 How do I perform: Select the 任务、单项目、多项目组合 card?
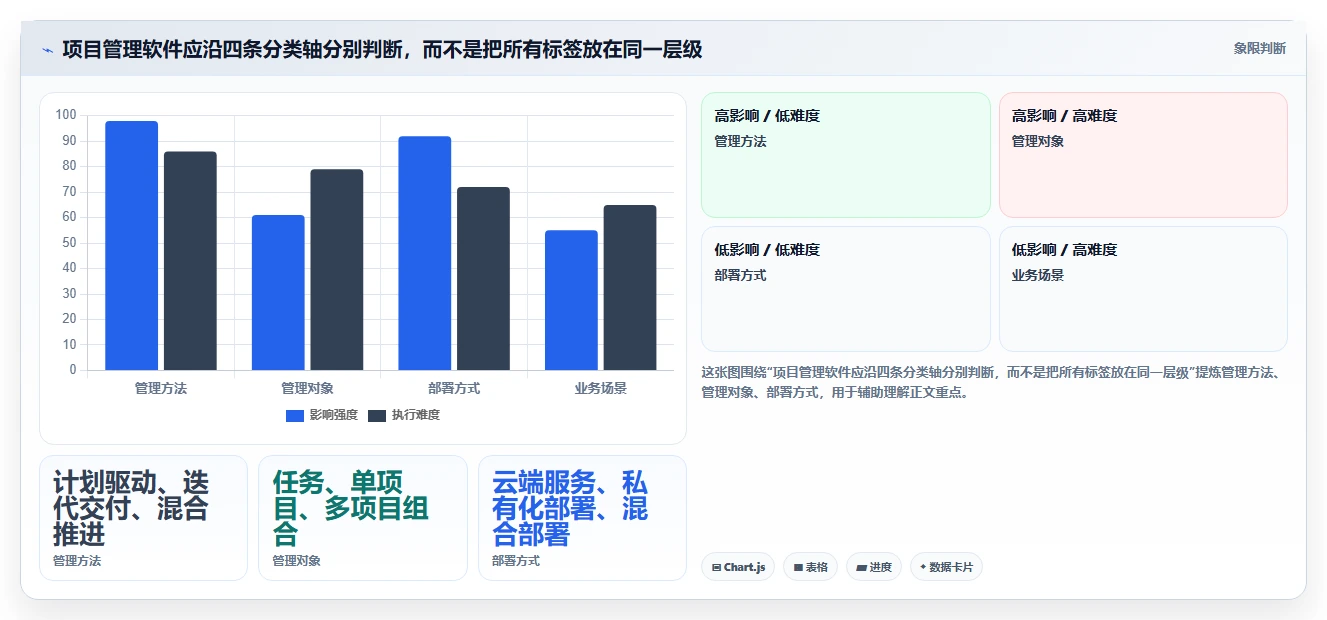[x=363, y=518]
